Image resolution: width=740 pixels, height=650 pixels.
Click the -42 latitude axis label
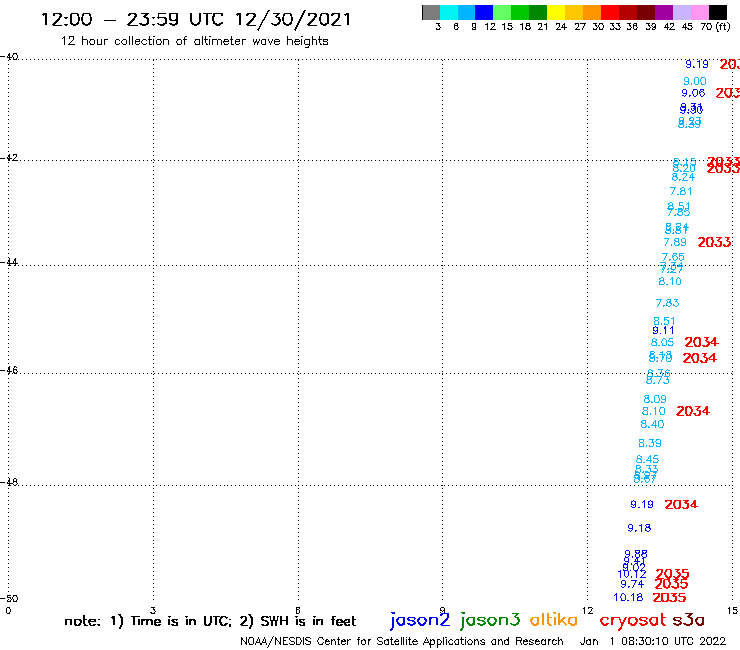coord(9,157)
